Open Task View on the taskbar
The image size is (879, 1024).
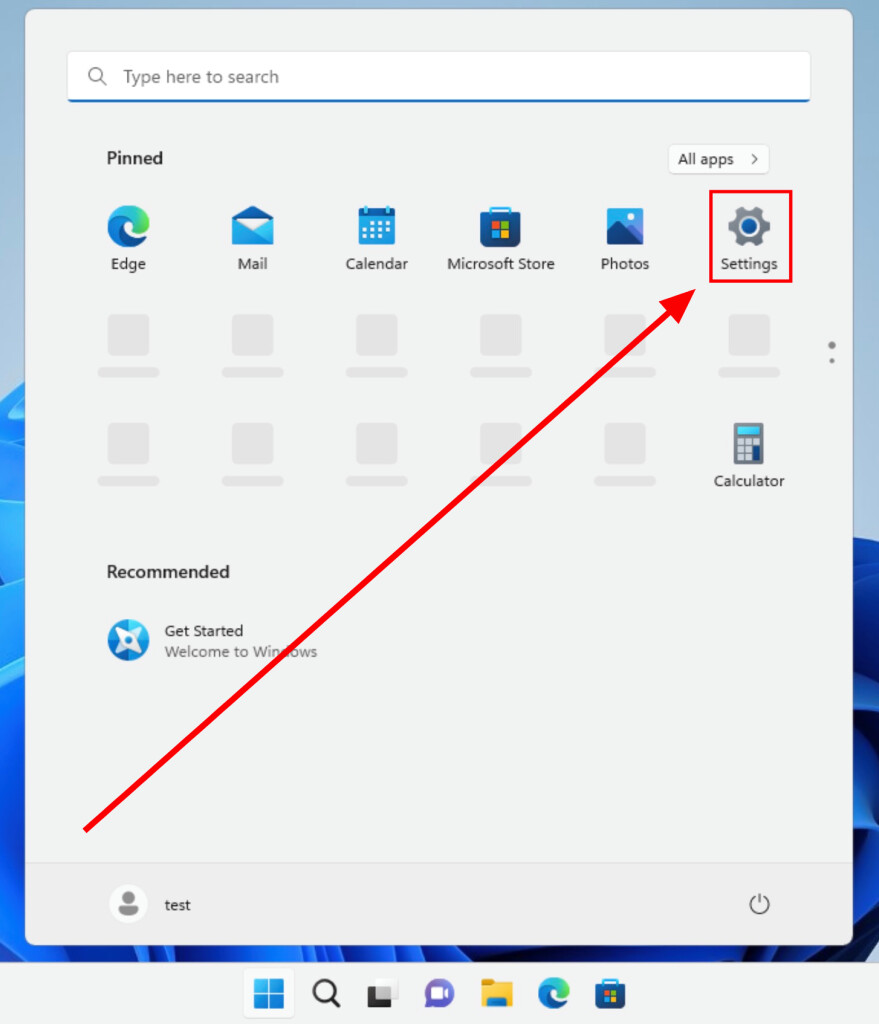click(381, 995)
